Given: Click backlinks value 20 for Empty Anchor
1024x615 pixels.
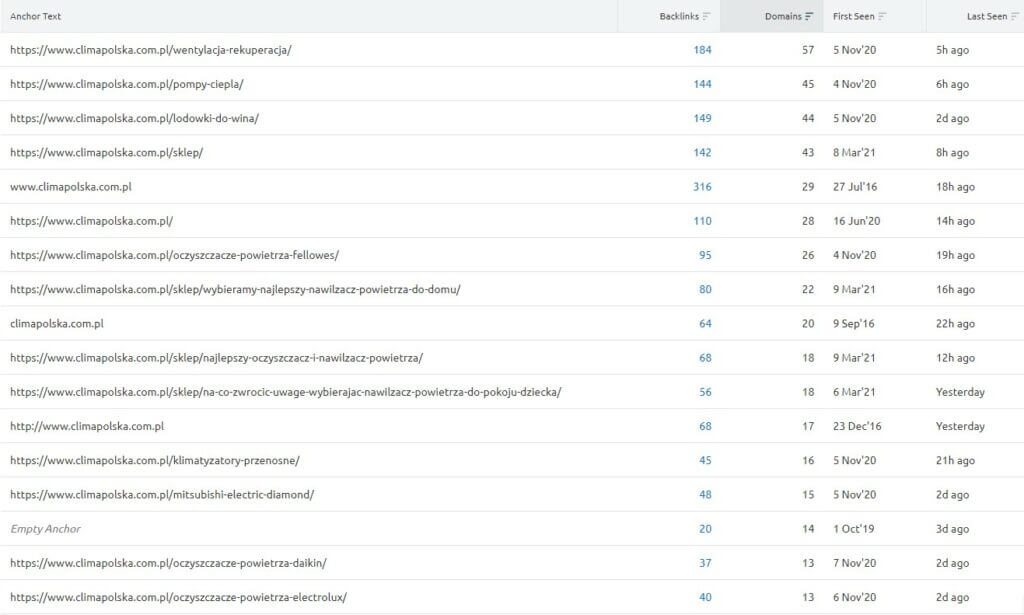Looking at the screenshot, I should [x=705, y=528].
